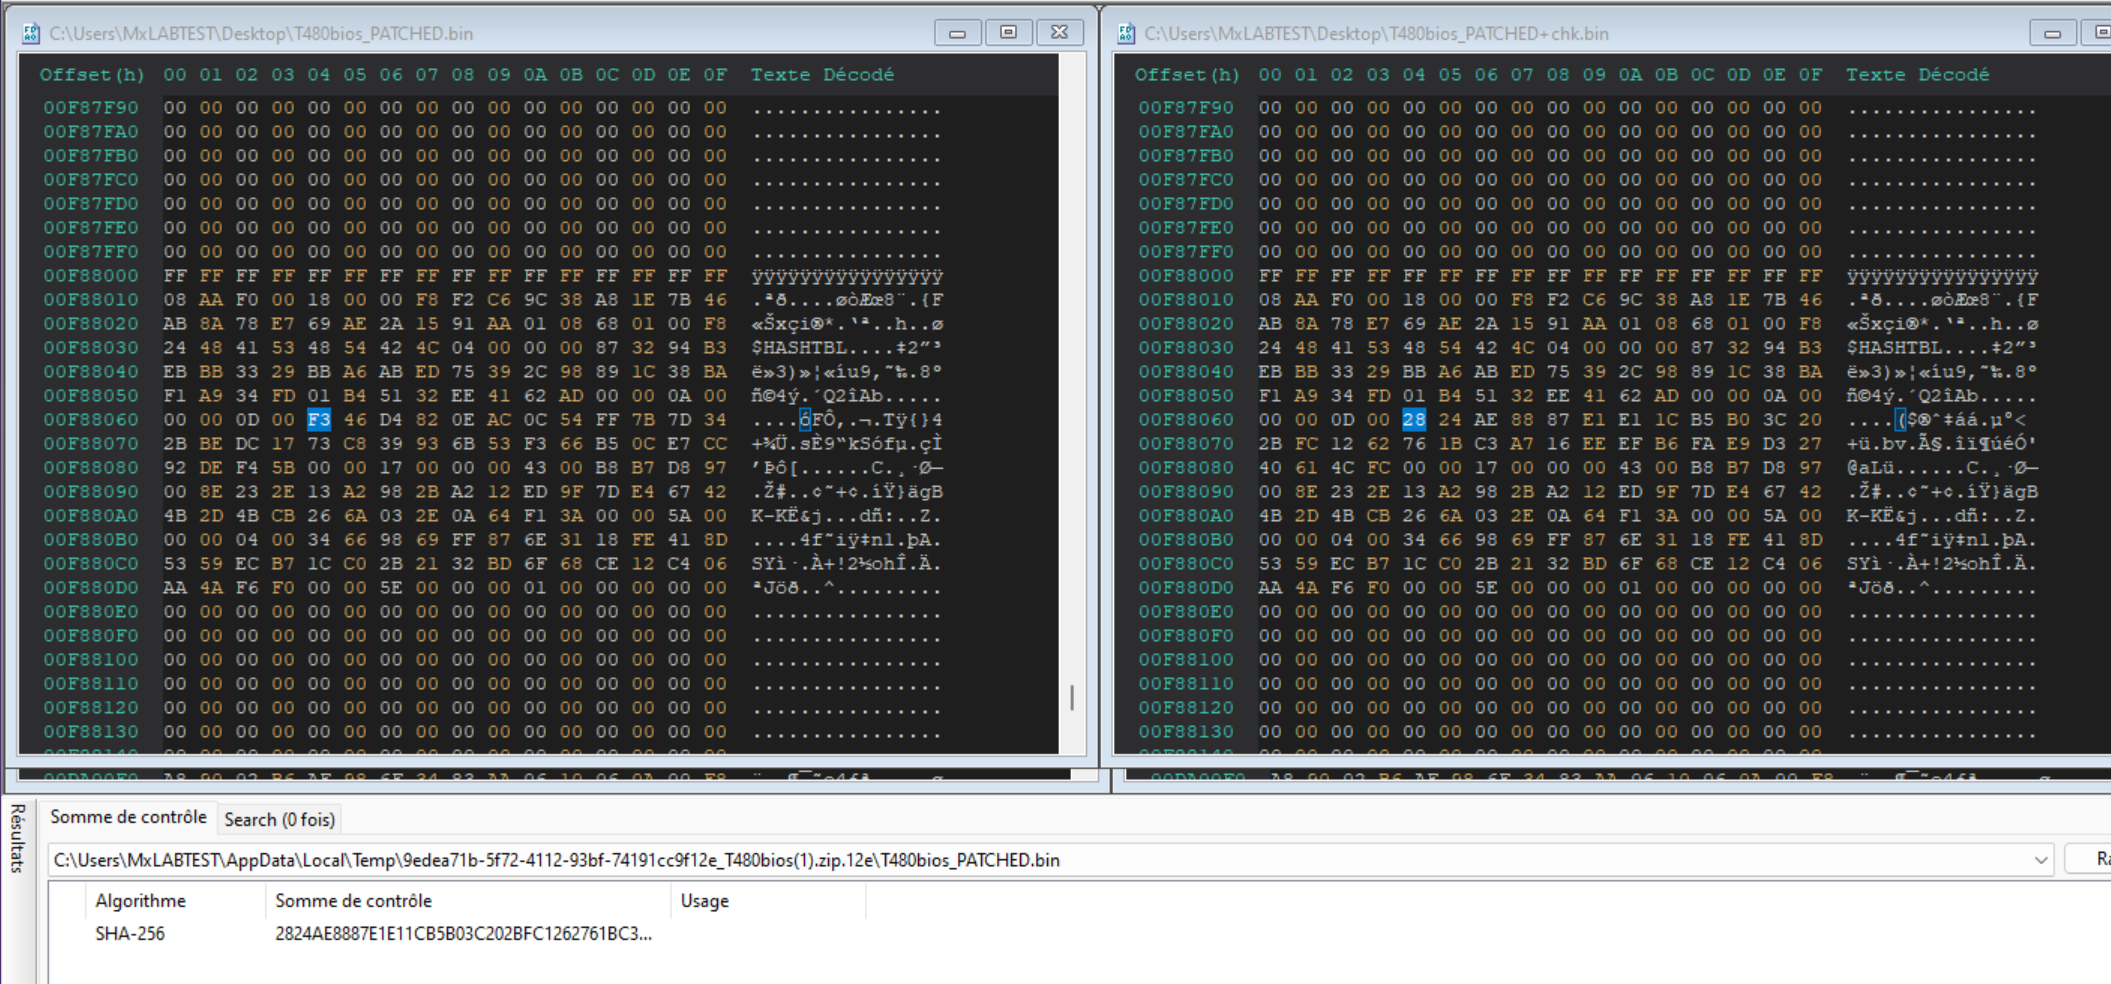Click offset 00F88030 in PATCHED+chk.bin window
The image size is (2111, 984).
click(x=1186, y=348)
